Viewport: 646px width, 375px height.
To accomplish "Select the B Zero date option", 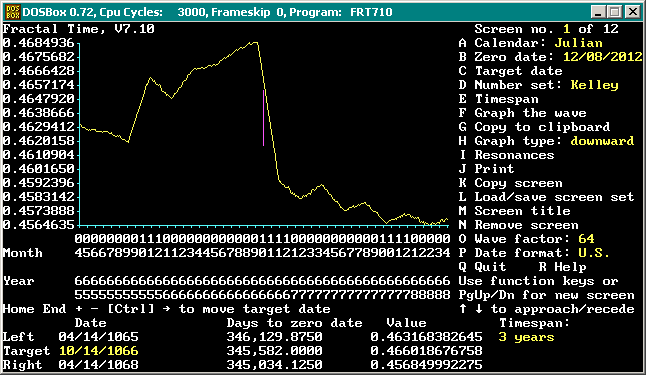I will (550, 57).
